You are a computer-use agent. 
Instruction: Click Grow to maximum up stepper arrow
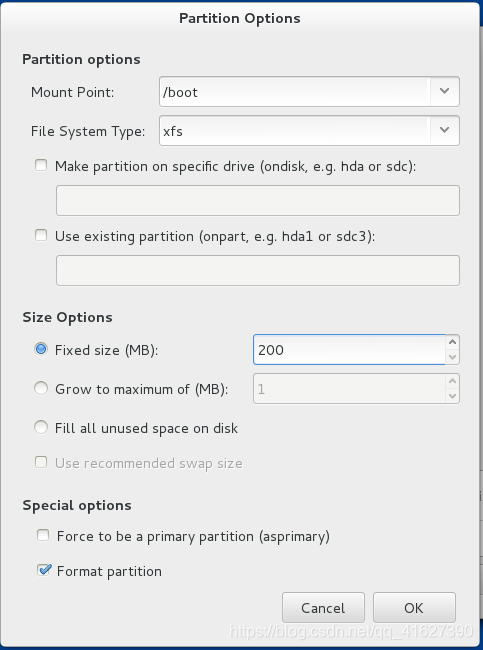click(x=452, y=381)
